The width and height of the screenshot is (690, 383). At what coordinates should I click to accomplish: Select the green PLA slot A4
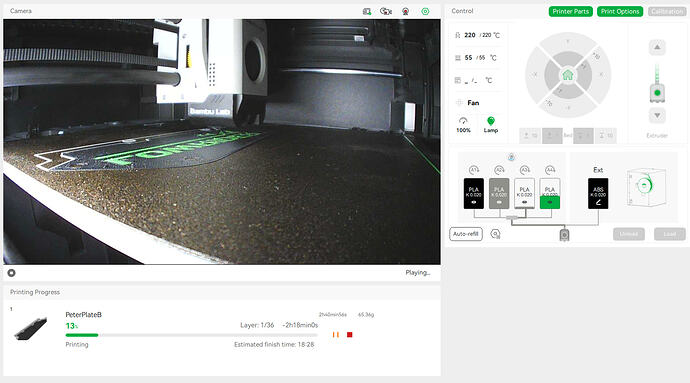pos(550,193)
